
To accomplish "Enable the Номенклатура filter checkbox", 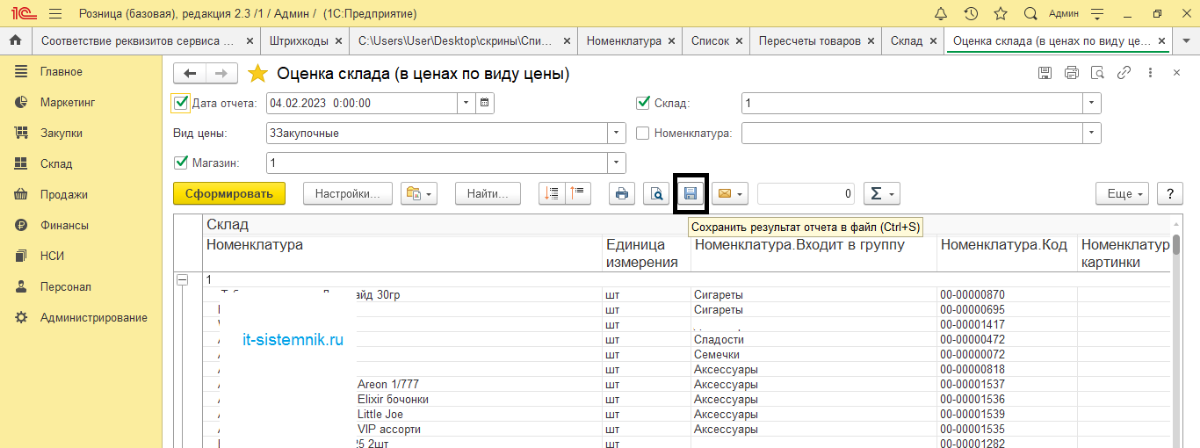I will (x=643, y=132).
